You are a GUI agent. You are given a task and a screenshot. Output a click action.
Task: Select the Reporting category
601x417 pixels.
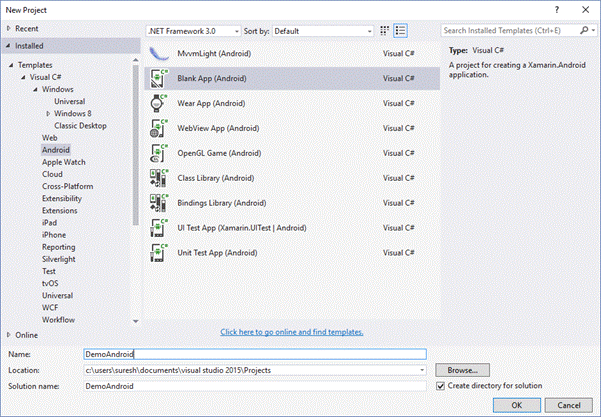pos(59,247)
